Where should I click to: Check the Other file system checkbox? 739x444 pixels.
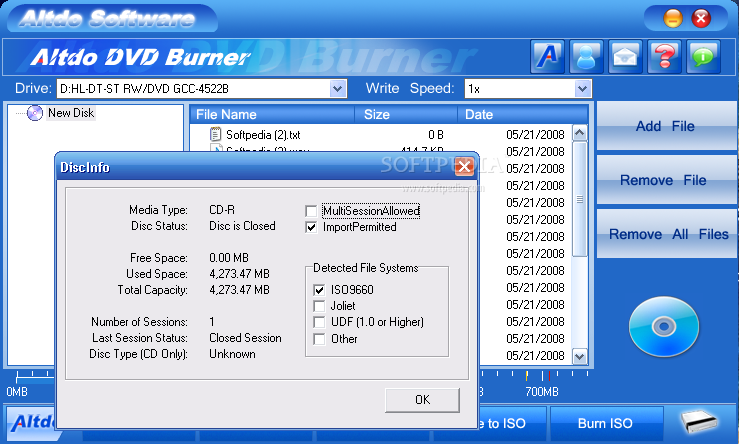319,339
